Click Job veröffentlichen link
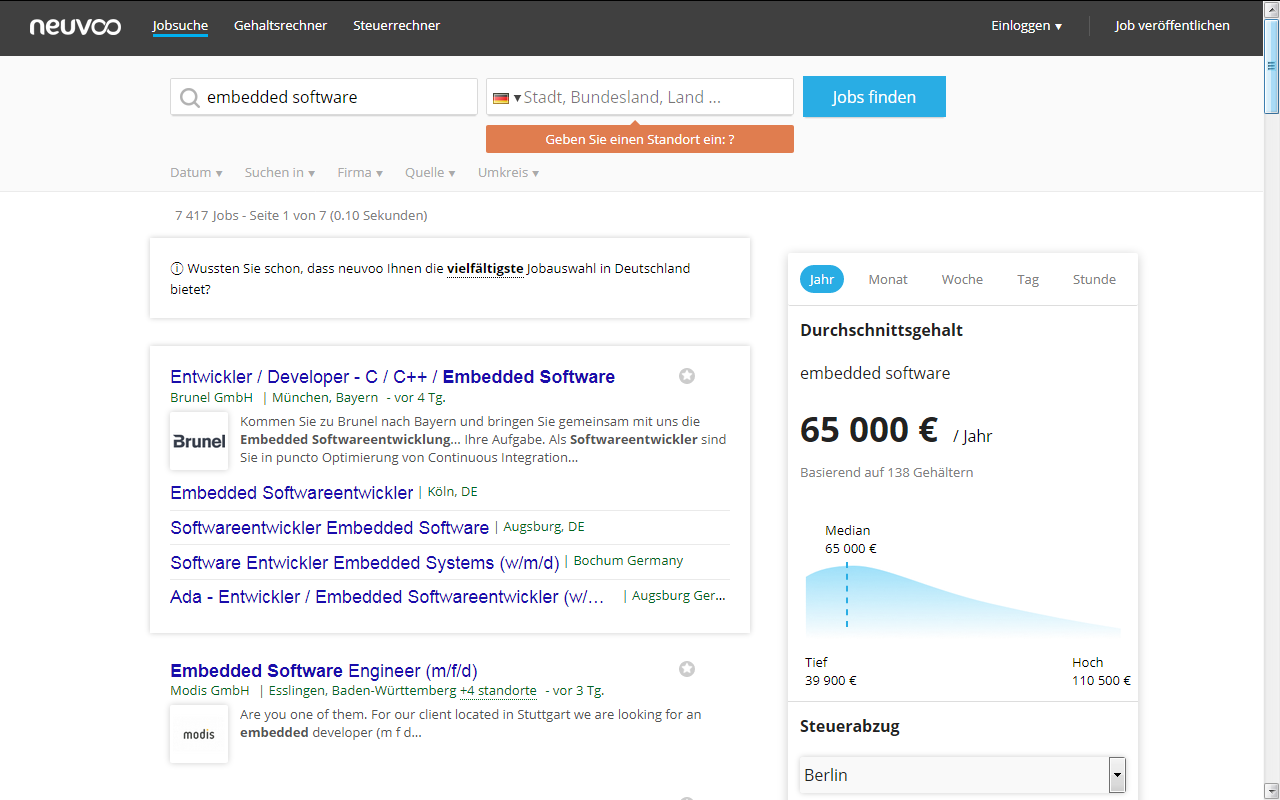1280x800 pixels. point(1172,26)
